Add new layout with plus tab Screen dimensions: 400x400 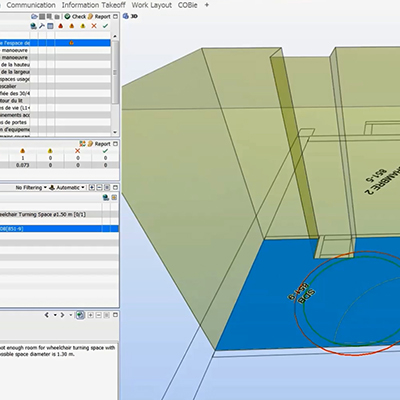click(207, 5)
